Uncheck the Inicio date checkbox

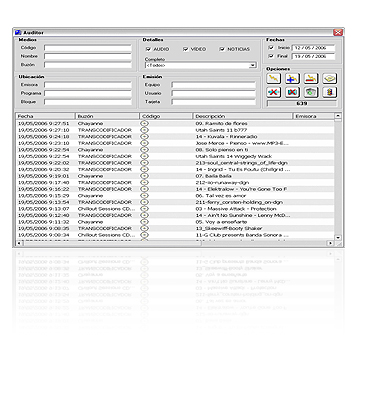point(271,48)
